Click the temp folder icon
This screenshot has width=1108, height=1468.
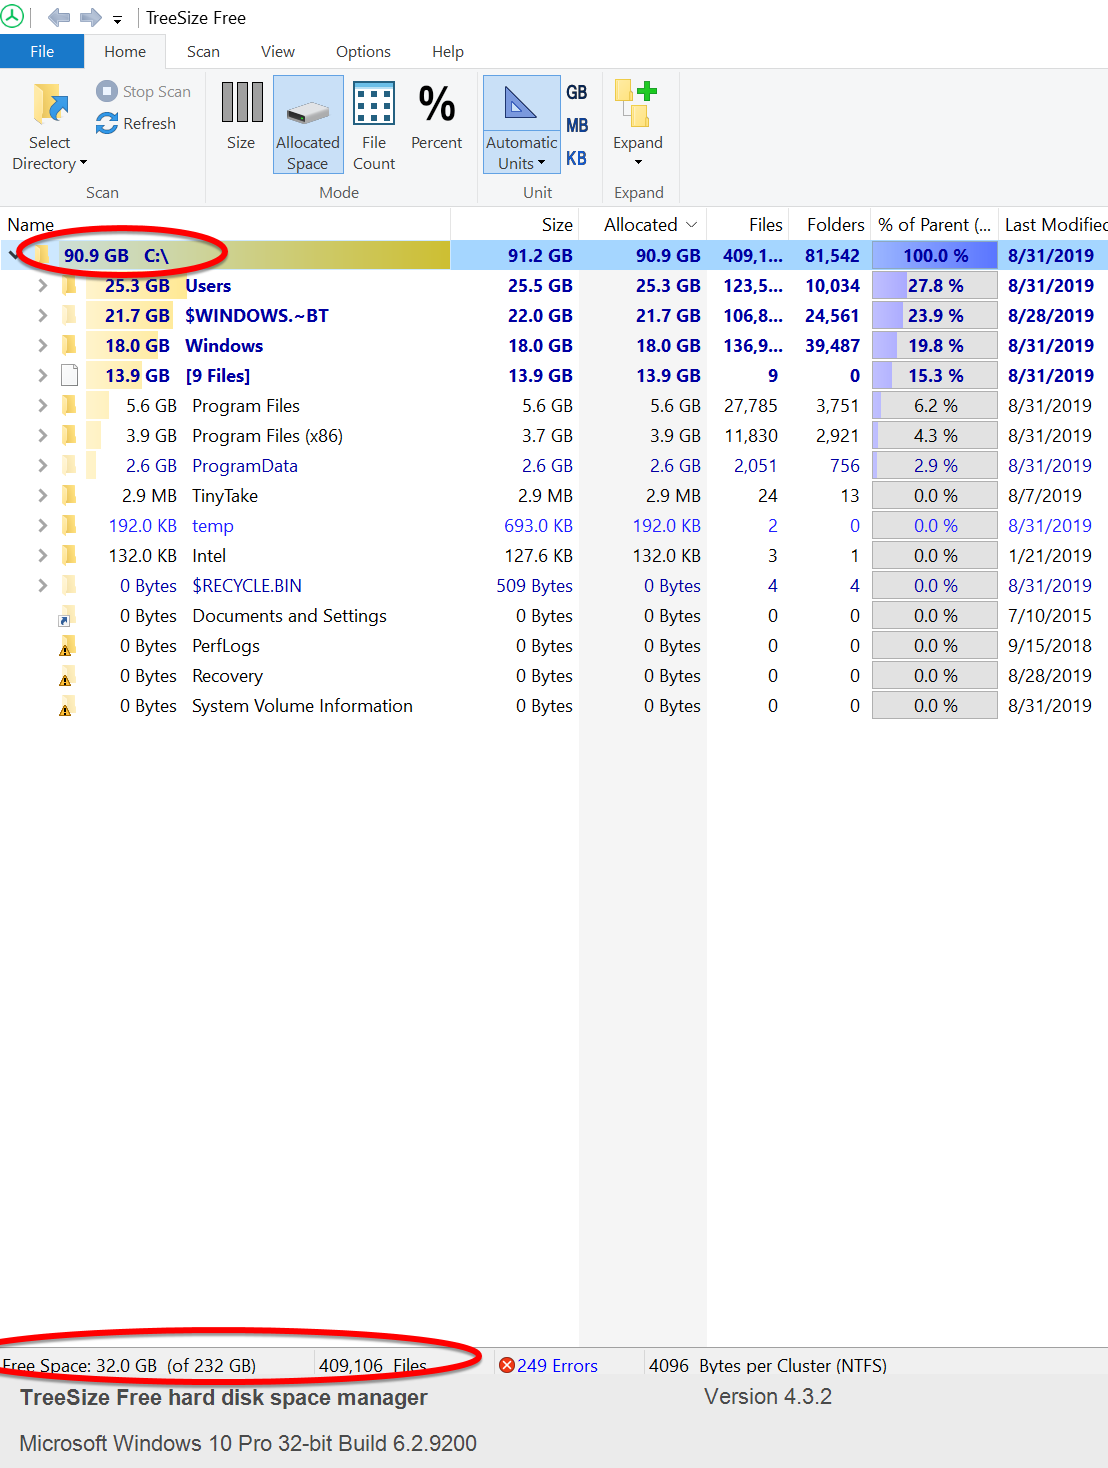point(69,525)
